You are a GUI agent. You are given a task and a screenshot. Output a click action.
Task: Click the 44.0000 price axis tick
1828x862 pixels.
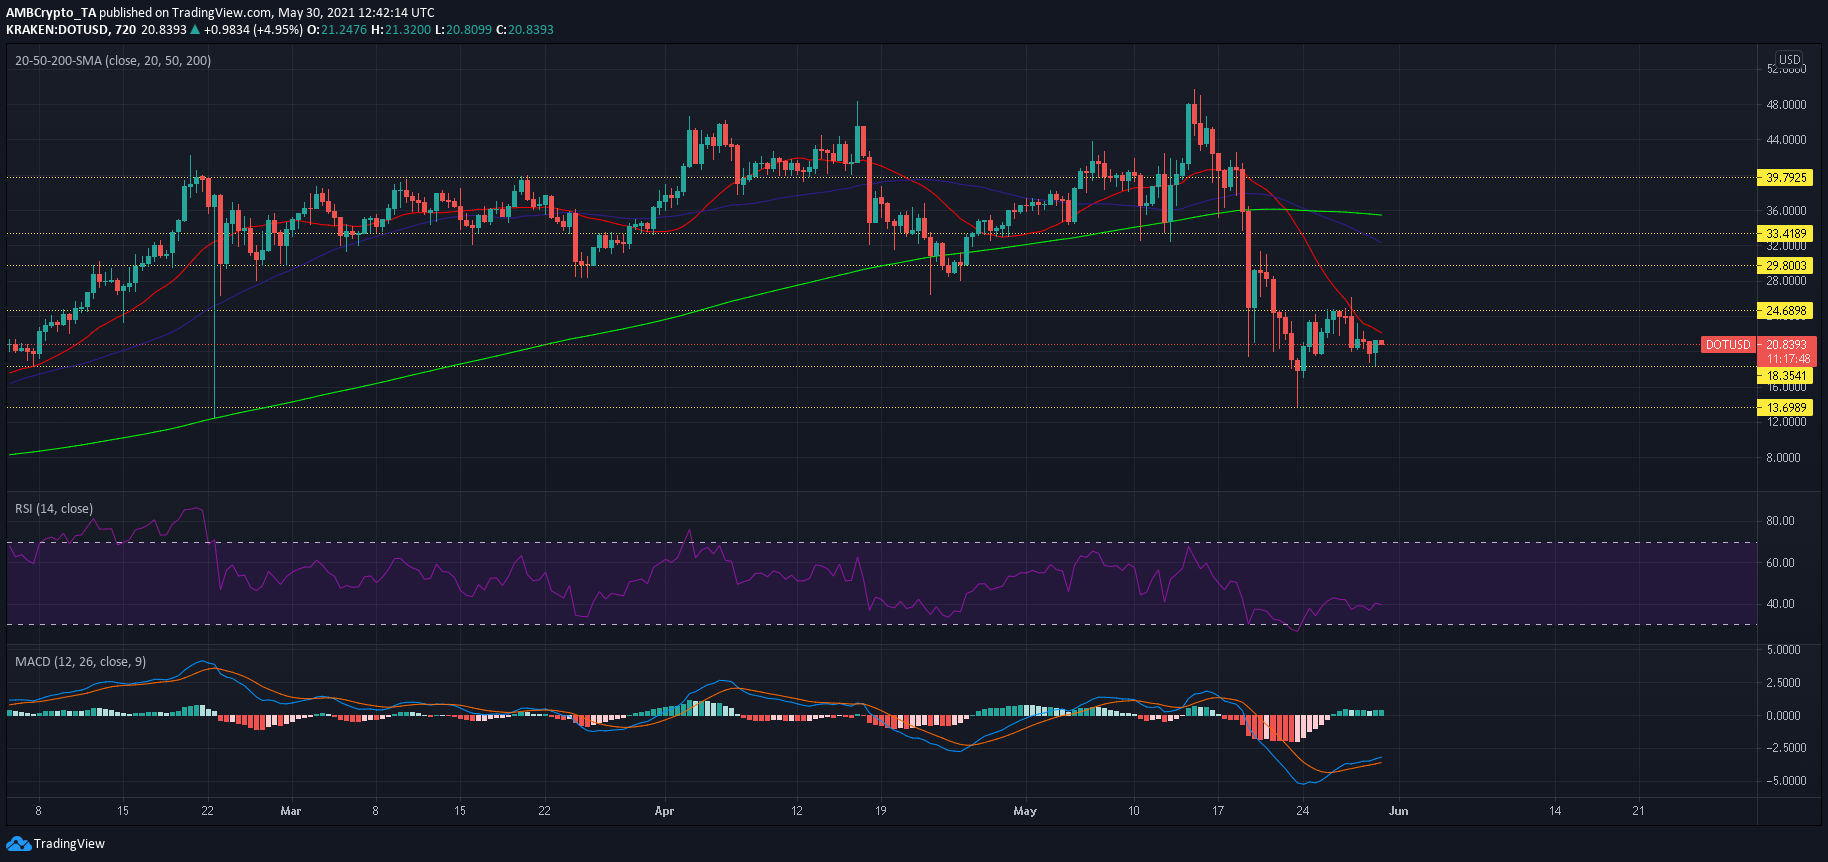[1786, 140]
